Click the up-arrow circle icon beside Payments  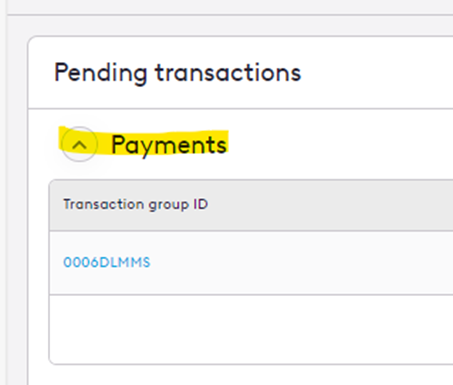[x=79, y=144]
